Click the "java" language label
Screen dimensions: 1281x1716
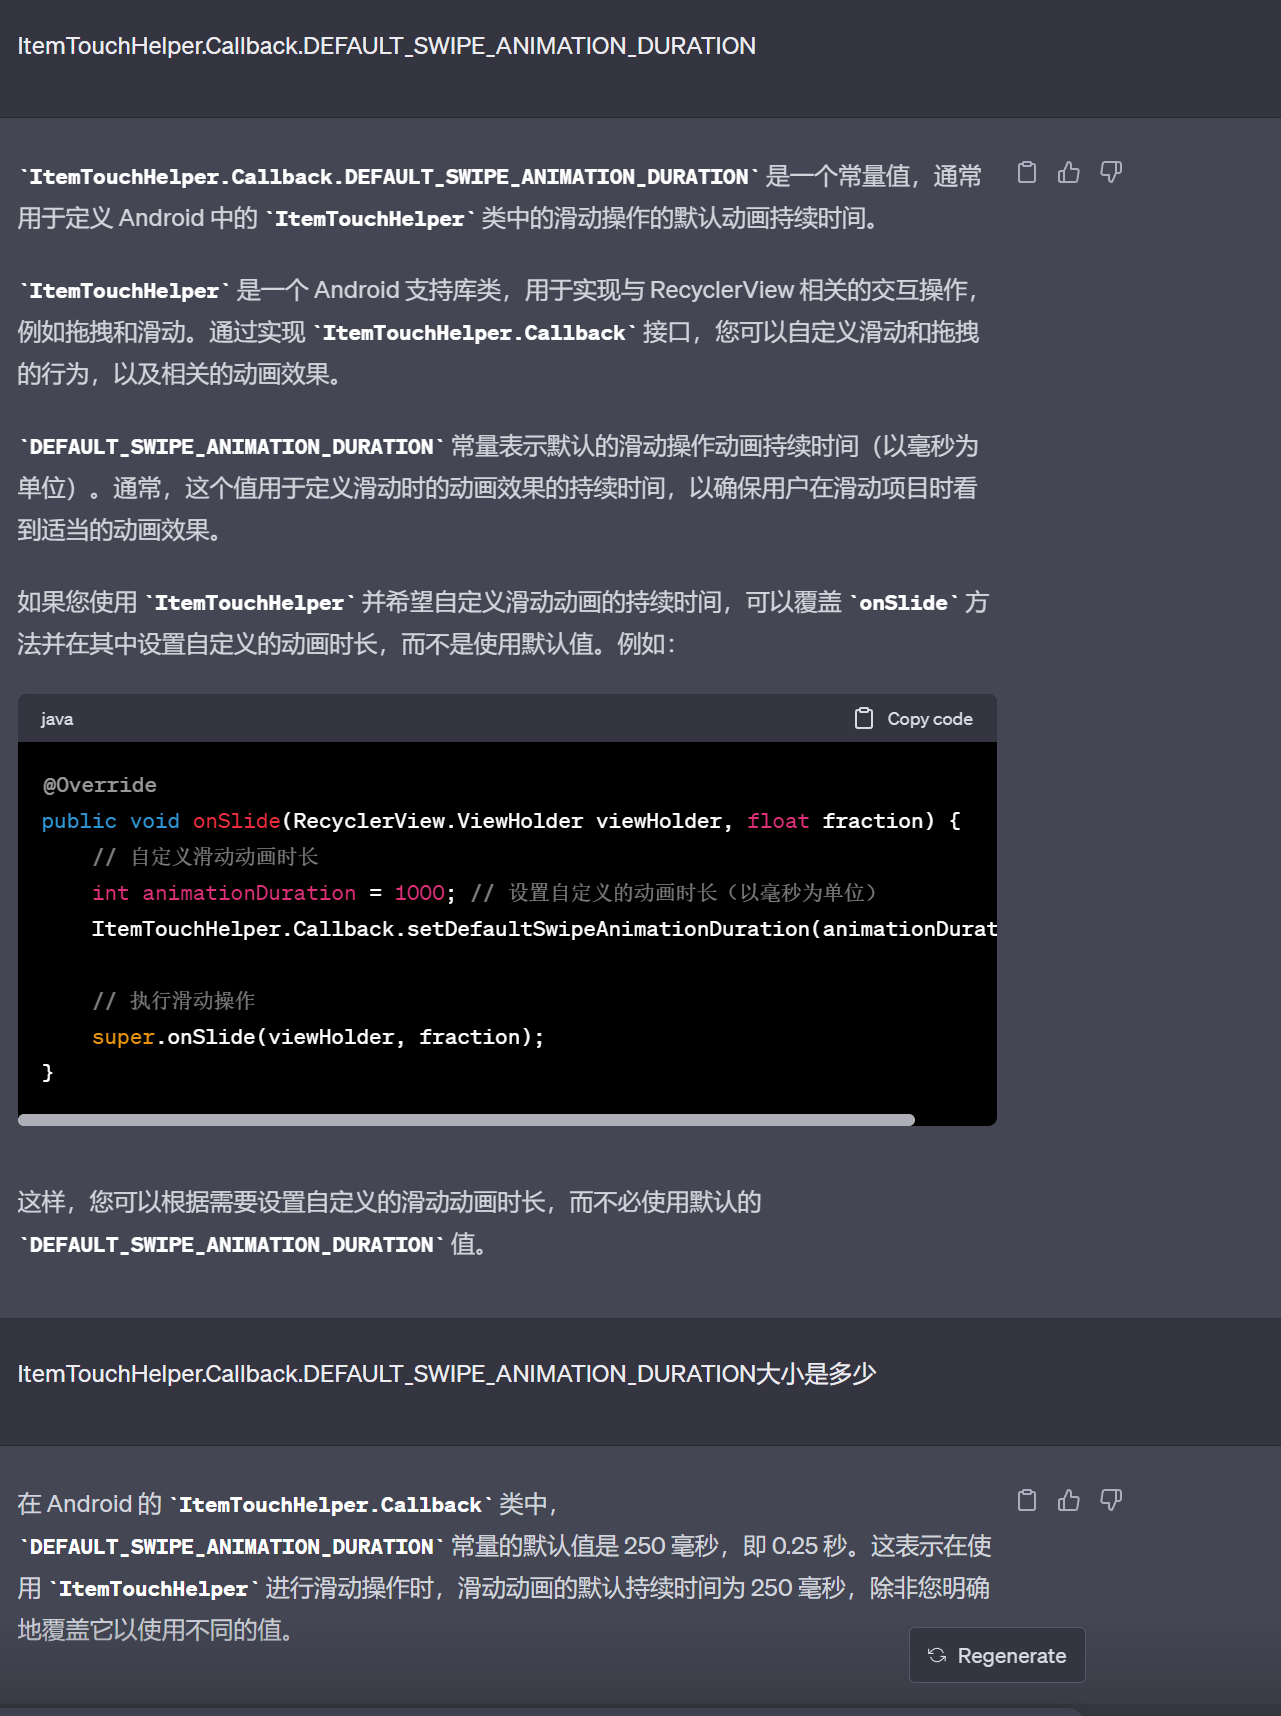coord(57,719)
